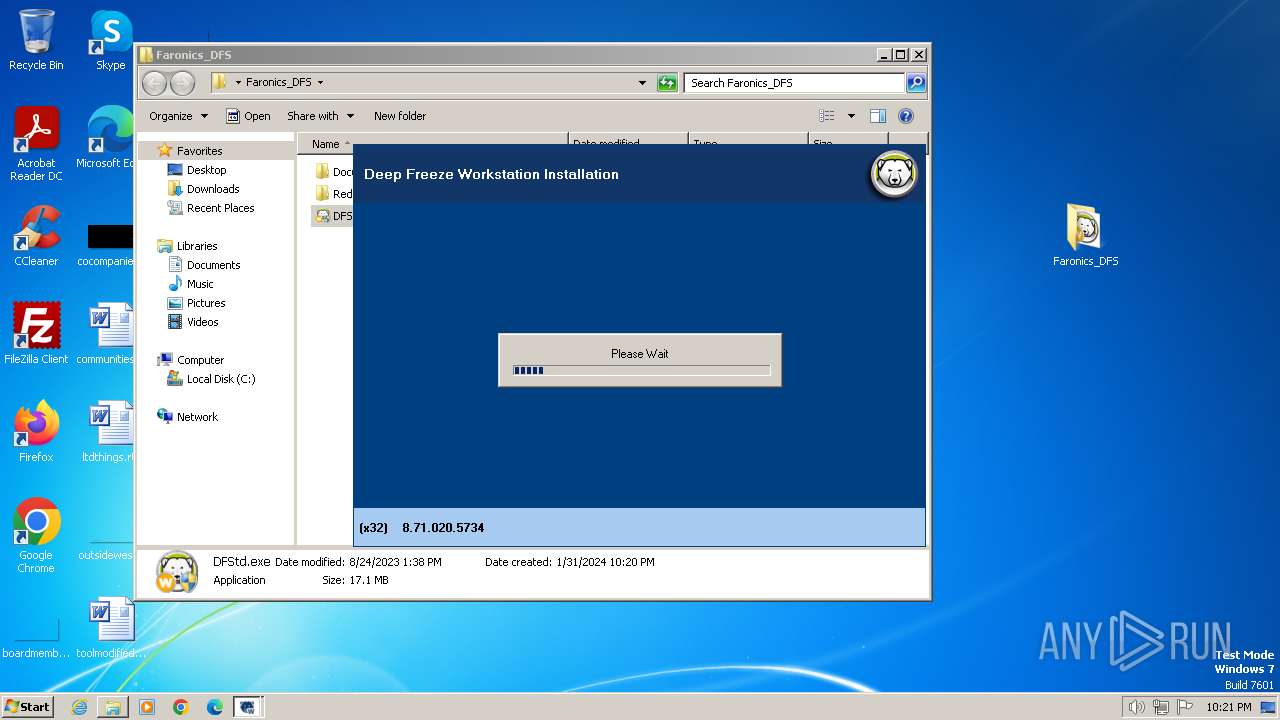The height and width of the screenshot is (720, 1280).
Task: Expand the address bar history dropdown
Action: [642, 83]
